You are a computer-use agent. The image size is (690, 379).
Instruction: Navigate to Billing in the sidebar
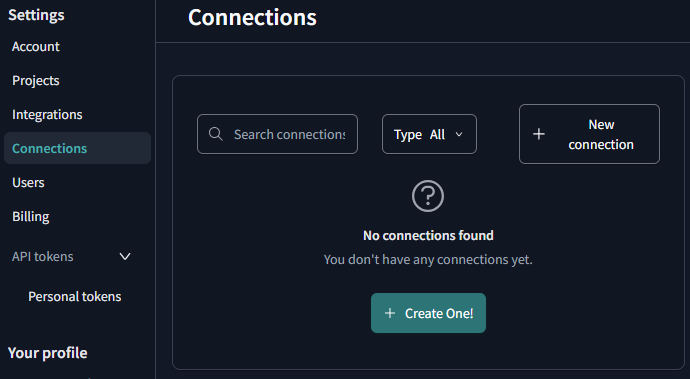[x=31, y=217]
